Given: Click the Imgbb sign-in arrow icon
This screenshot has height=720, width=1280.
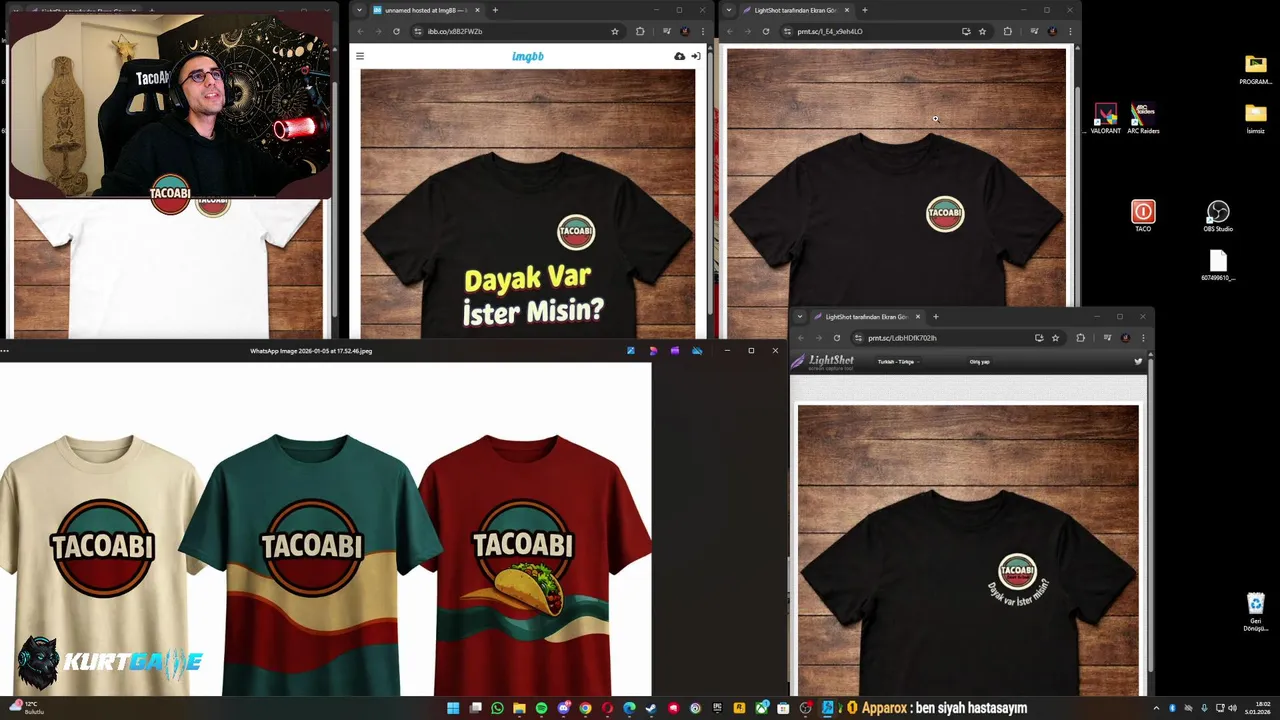Looking at the screenshot, I should pyautogui.click(x=696, y=56).
